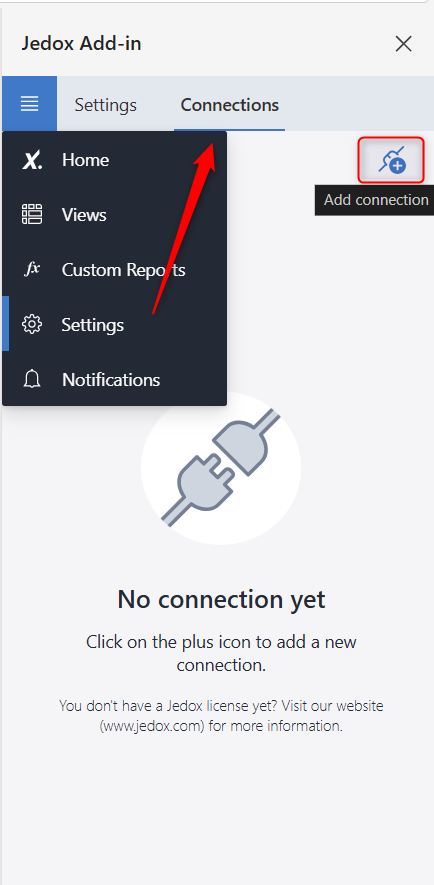This screenshot has width=434, height=885.
Task: Click the disconnected plugs illustration
Action: pos(221,468)
